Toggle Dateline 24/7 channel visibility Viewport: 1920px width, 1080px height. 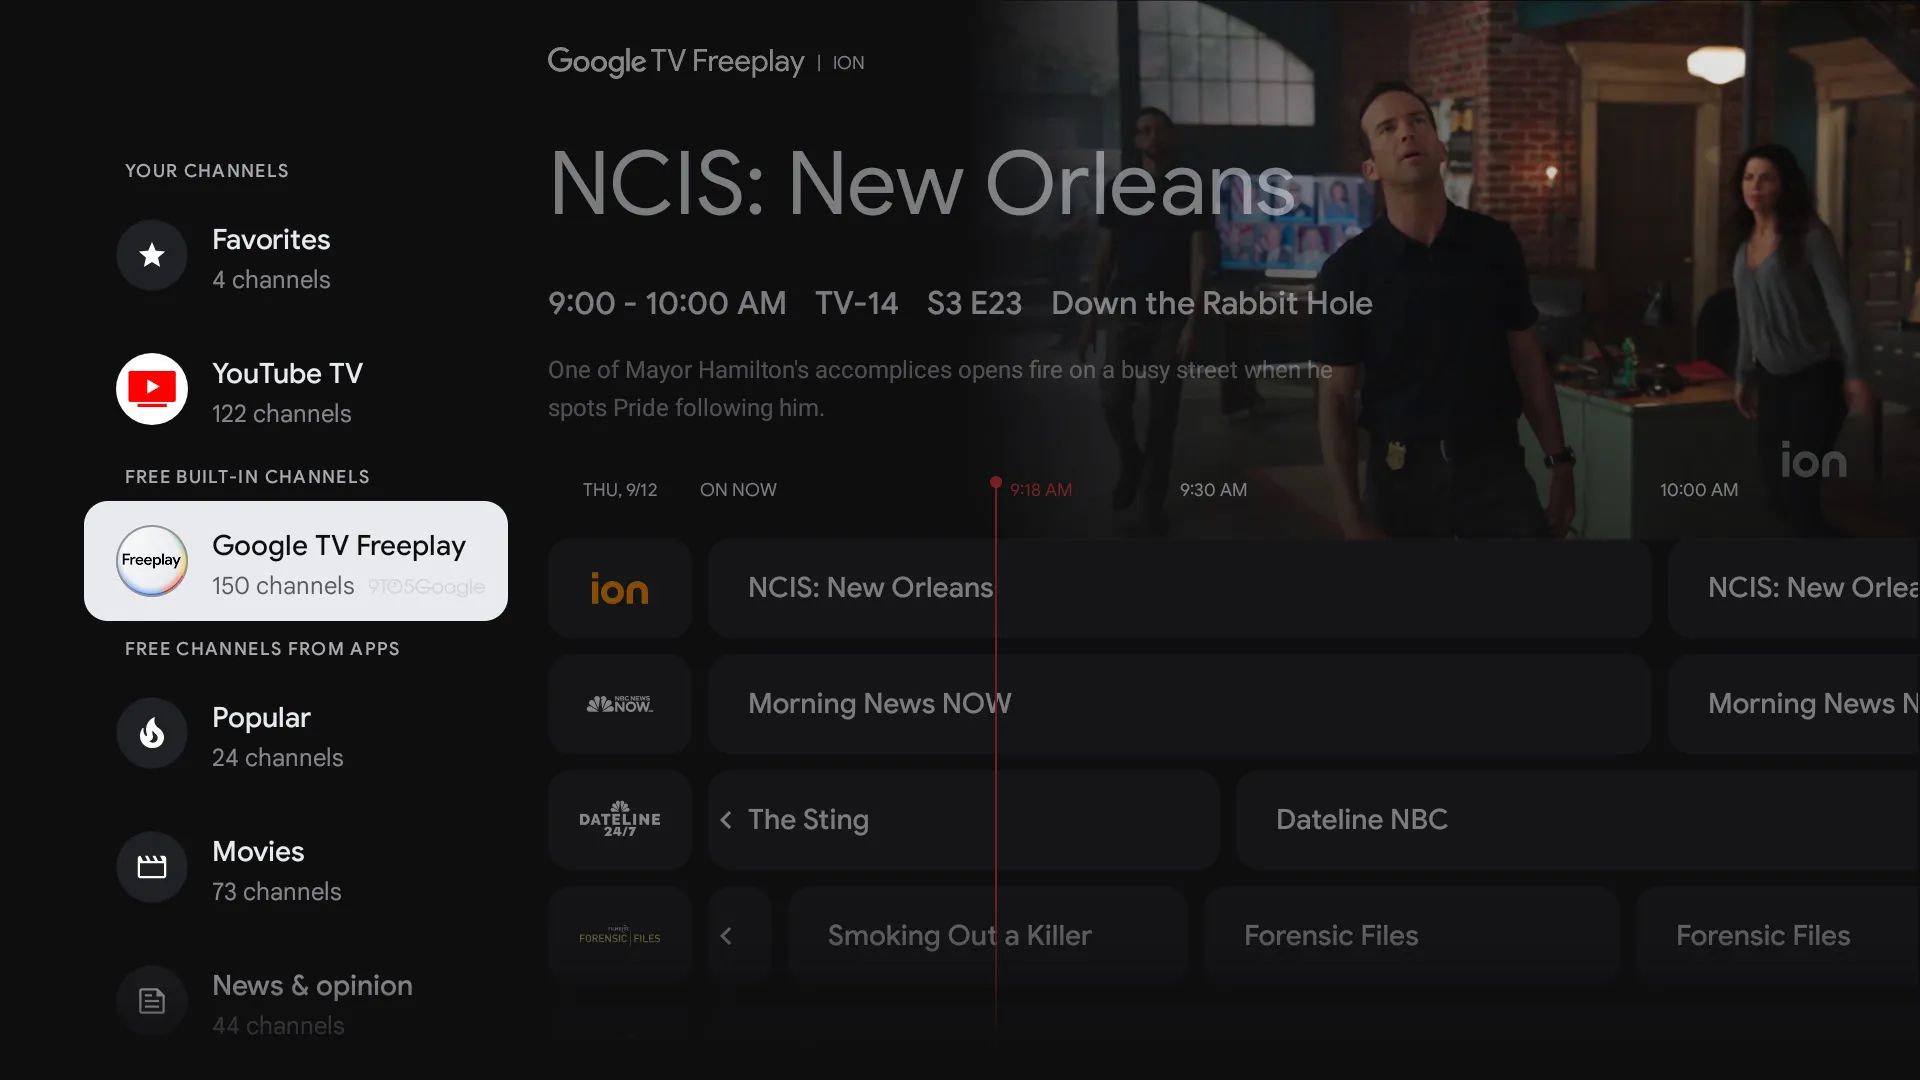tap(620, 819)
